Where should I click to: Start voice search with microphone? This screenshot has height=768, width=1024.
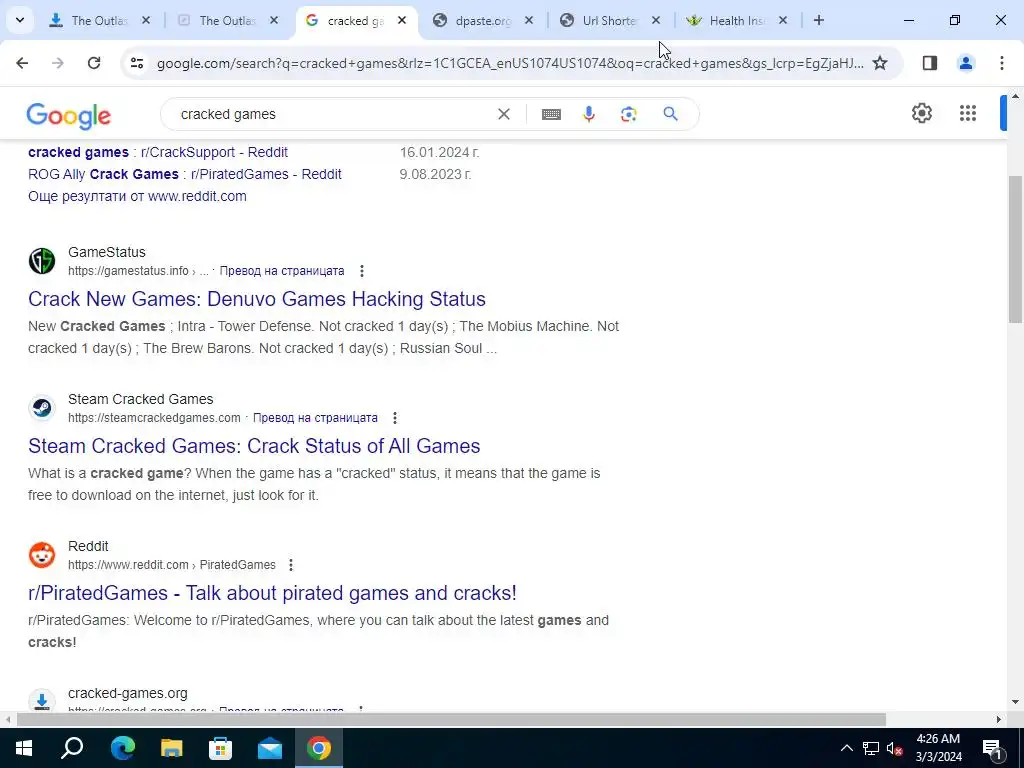pos(589,114)
